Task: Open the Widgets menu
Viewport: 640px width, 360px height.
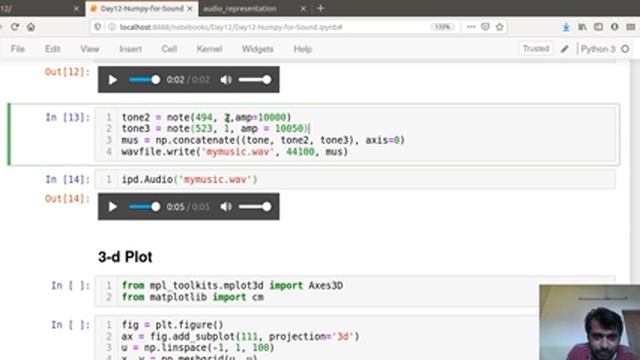Action: click(258, 49)
